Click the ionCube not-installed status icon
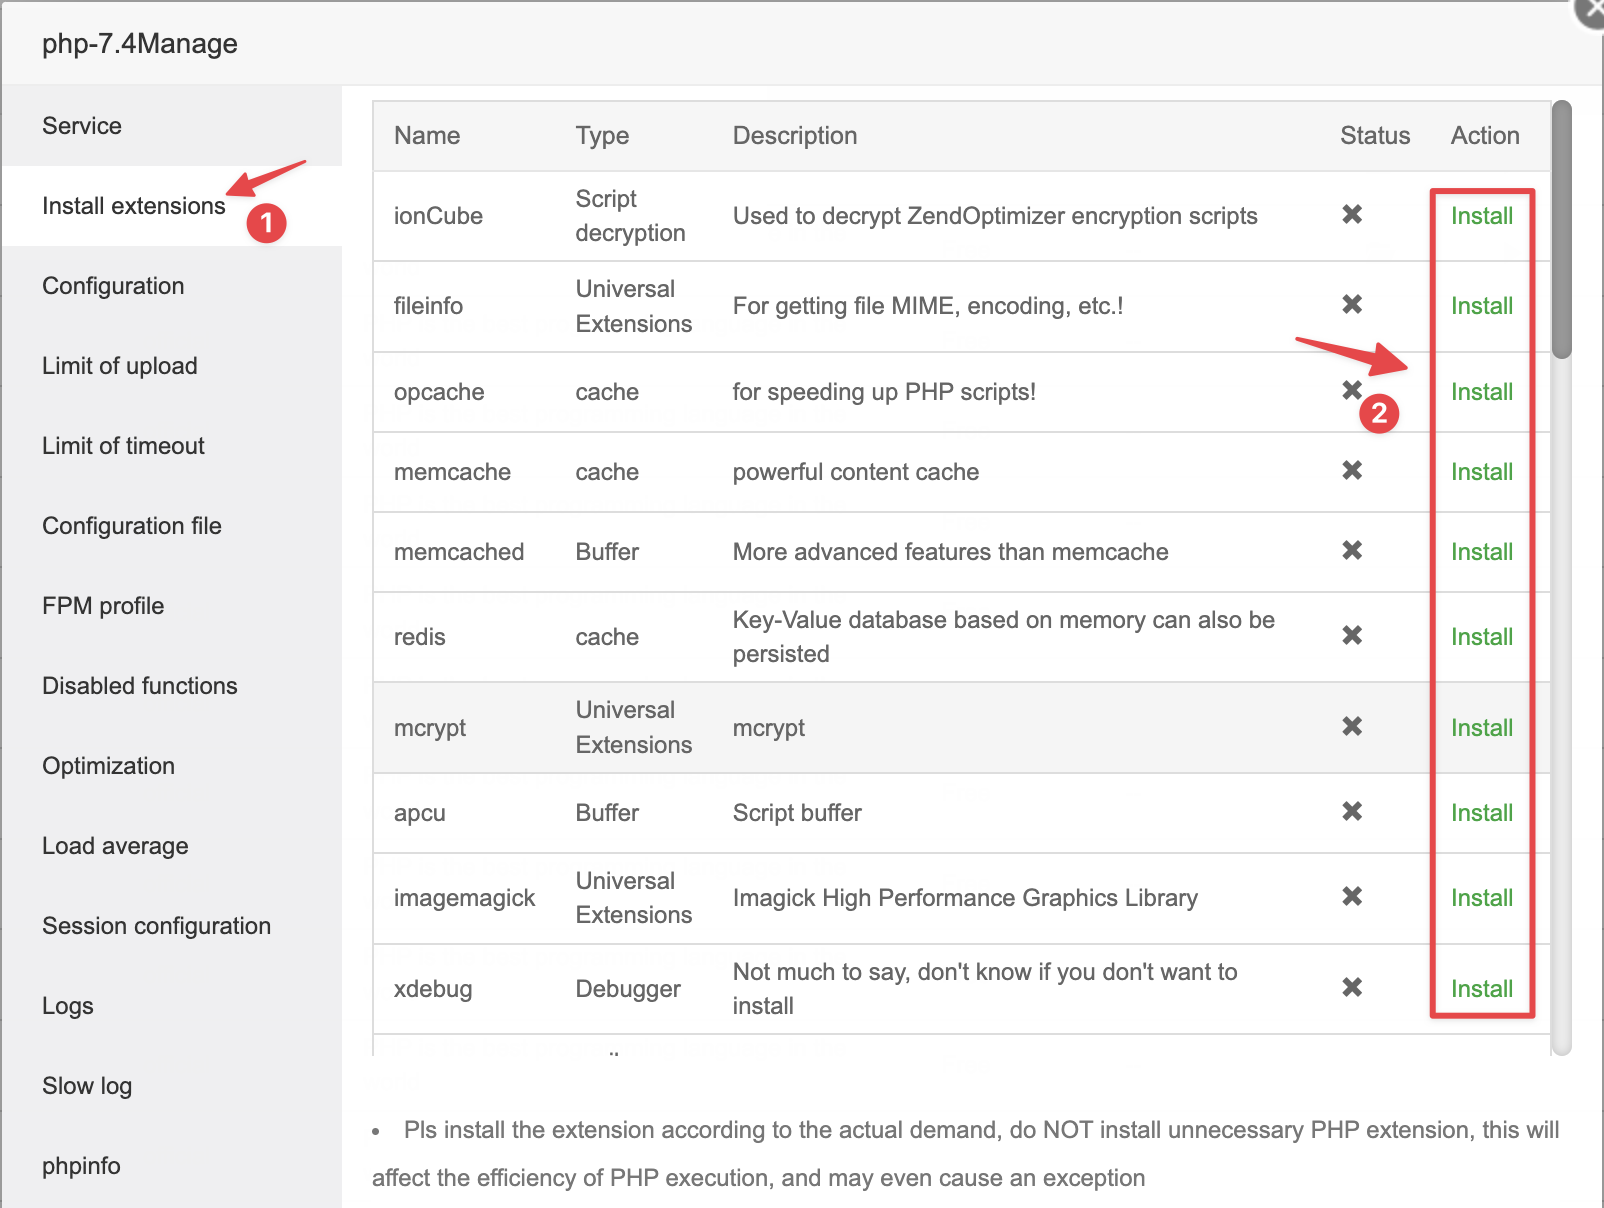The height and width of the screenshot is (1208, 1604). (1352, 214)
